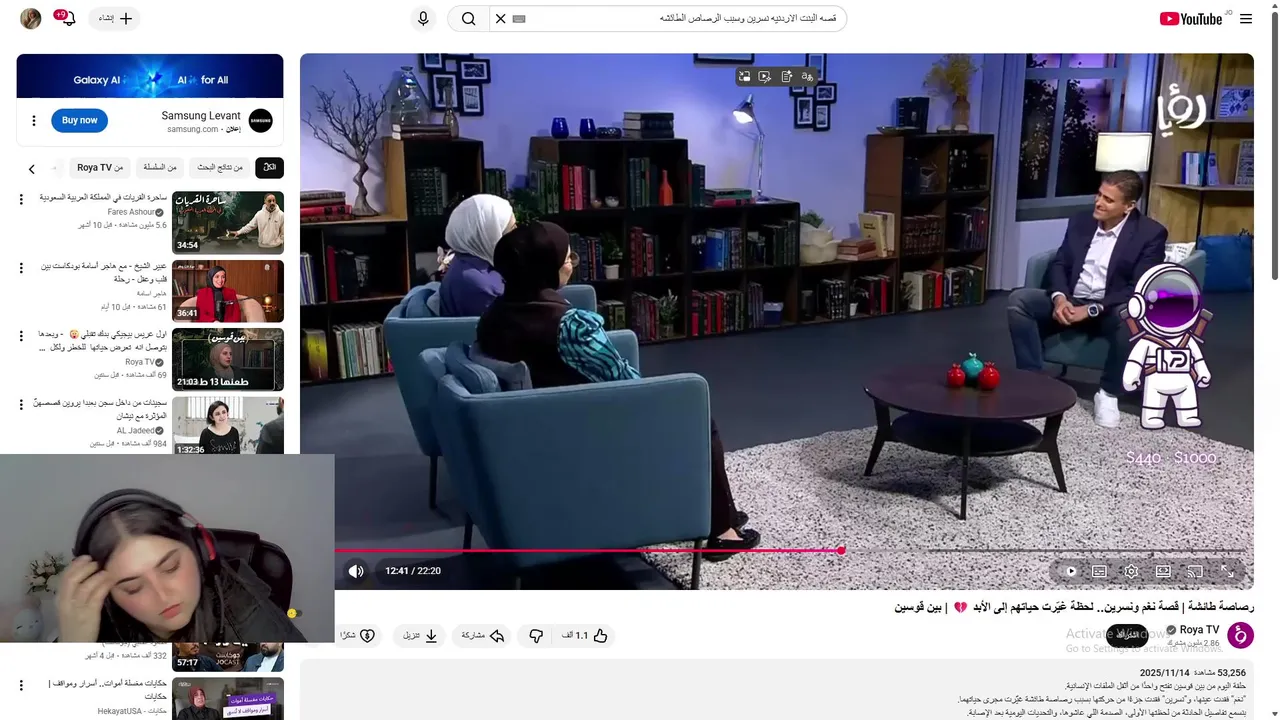Open the hamburger guide menu

tap(1246, 19)
